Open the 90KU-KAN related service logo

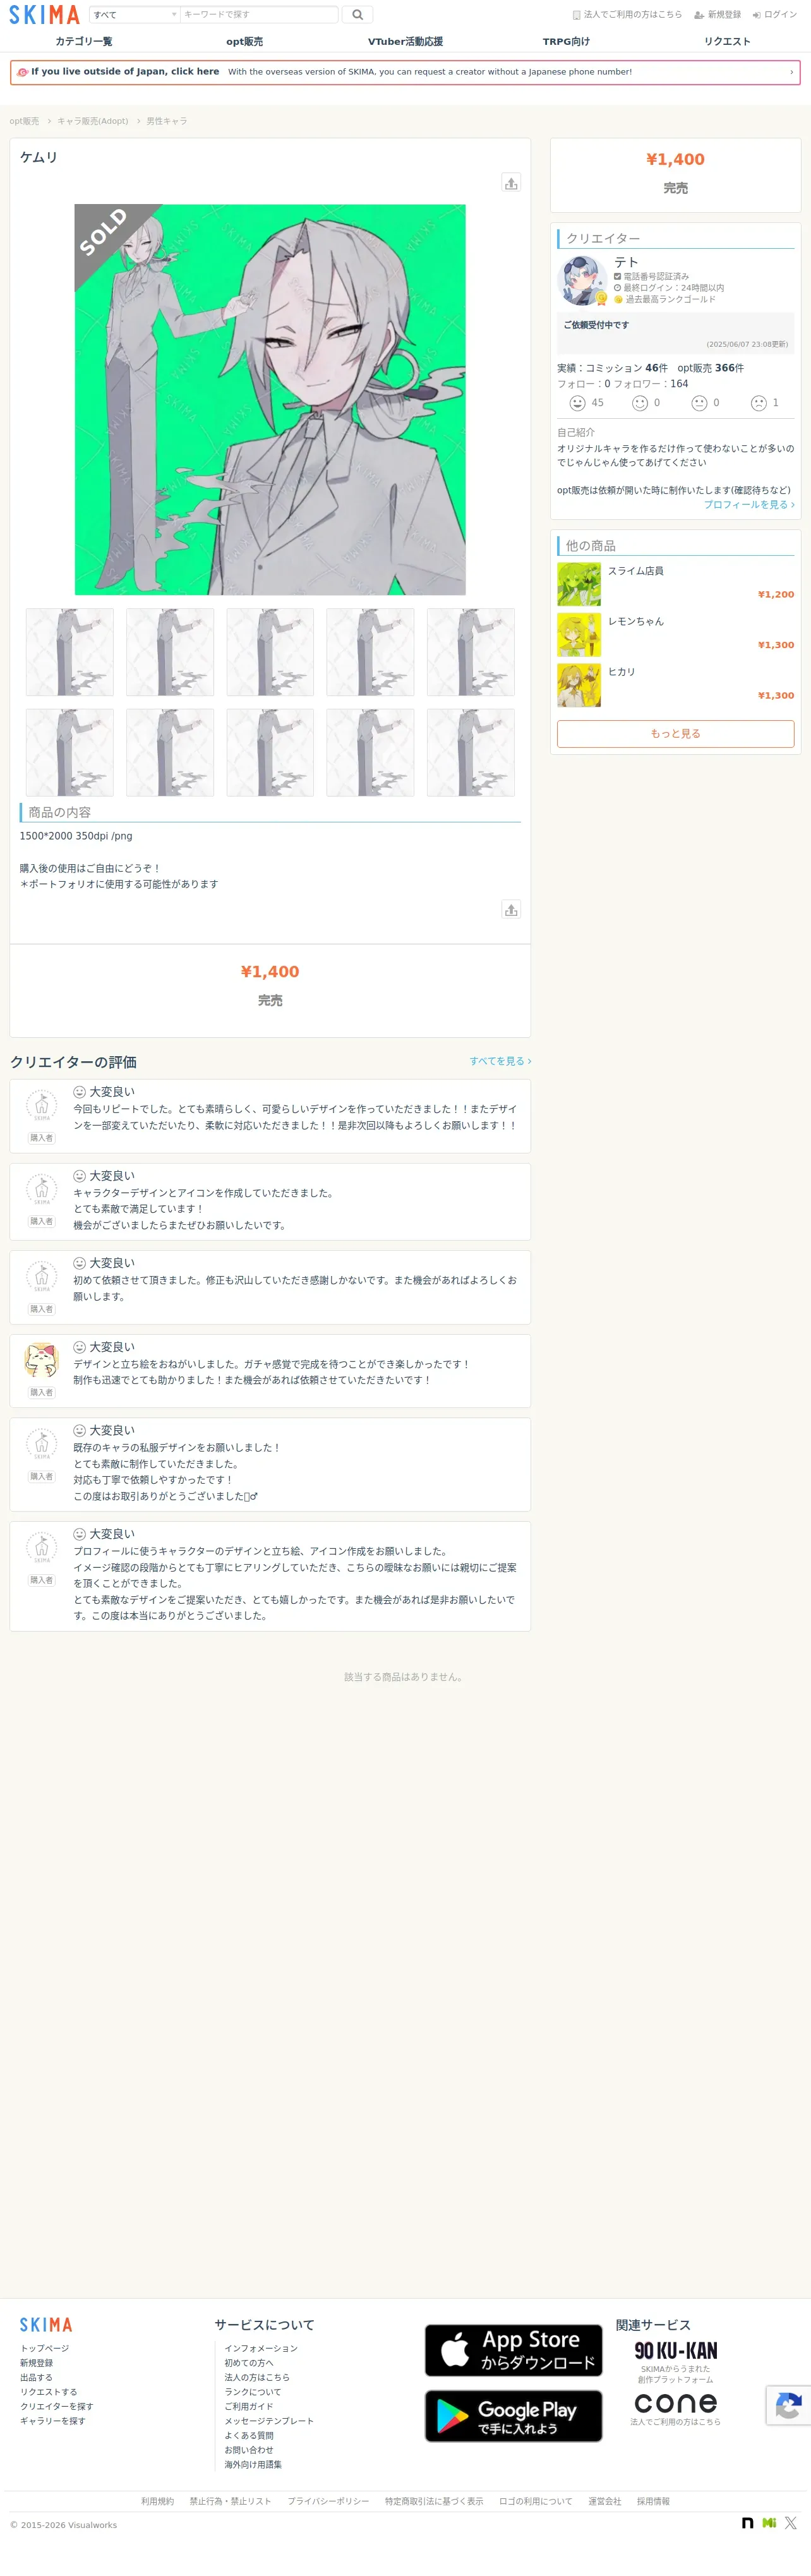[x=676, y=2351]
